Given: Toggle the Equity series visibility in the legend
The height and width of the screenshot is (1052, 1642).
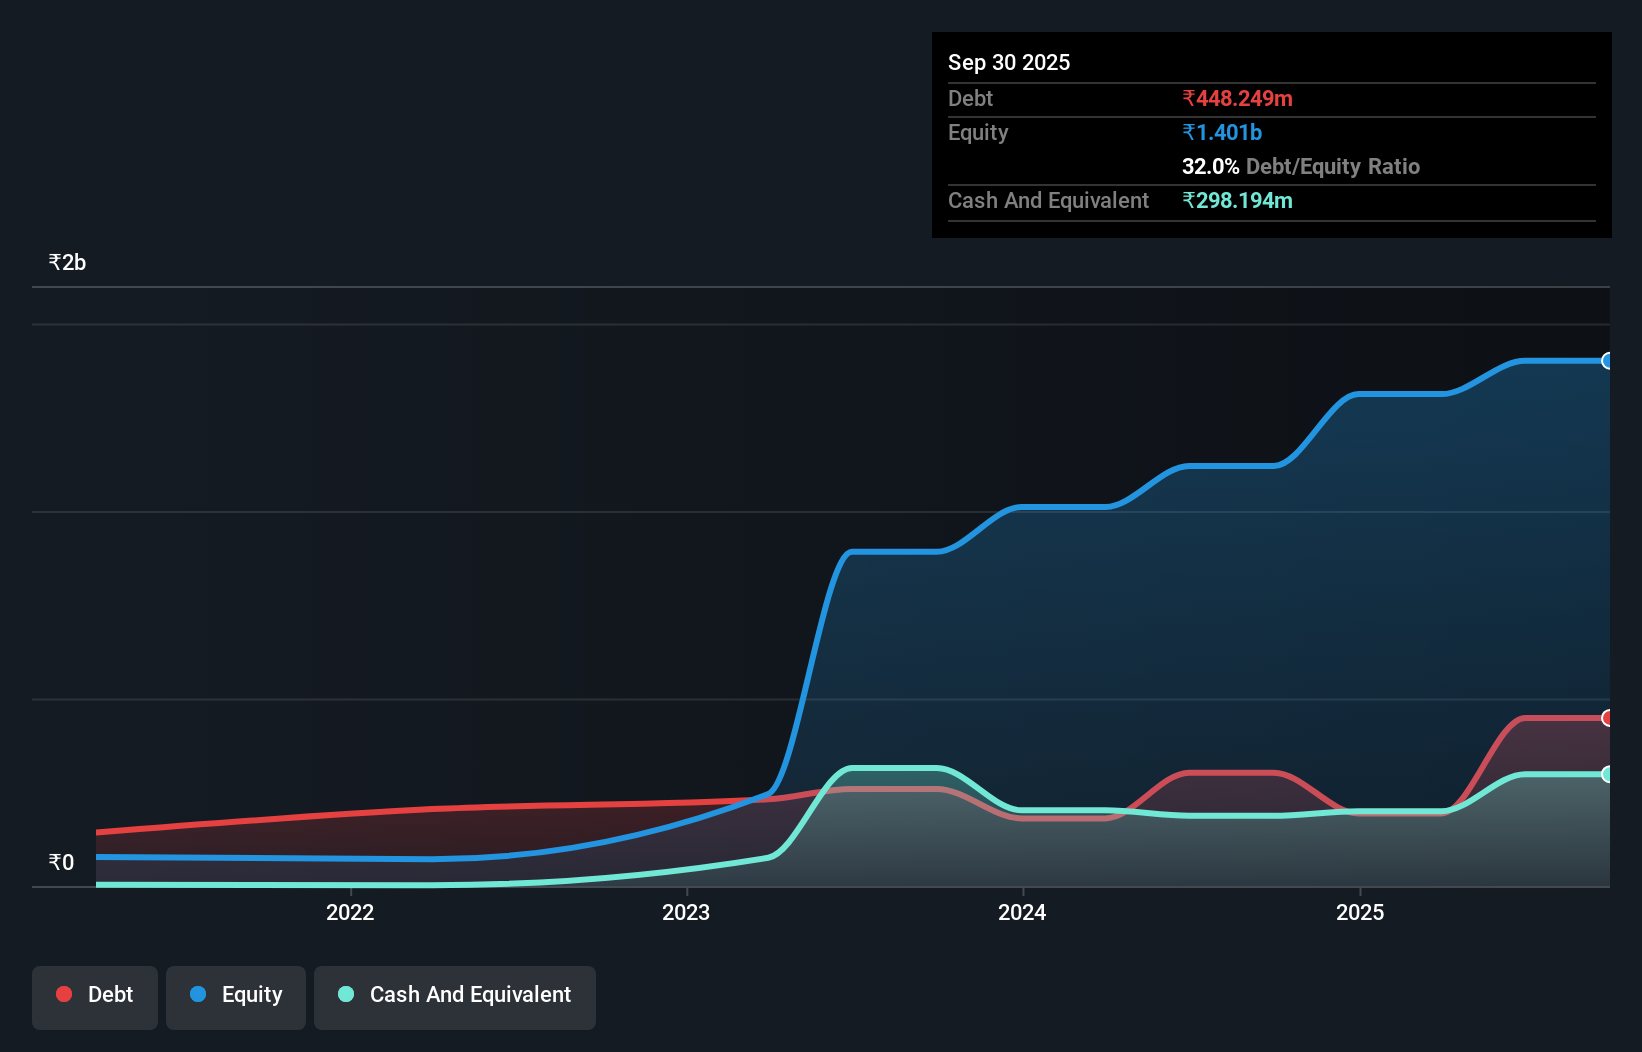Looking at the screenshot, I should [x=235, y=994].
